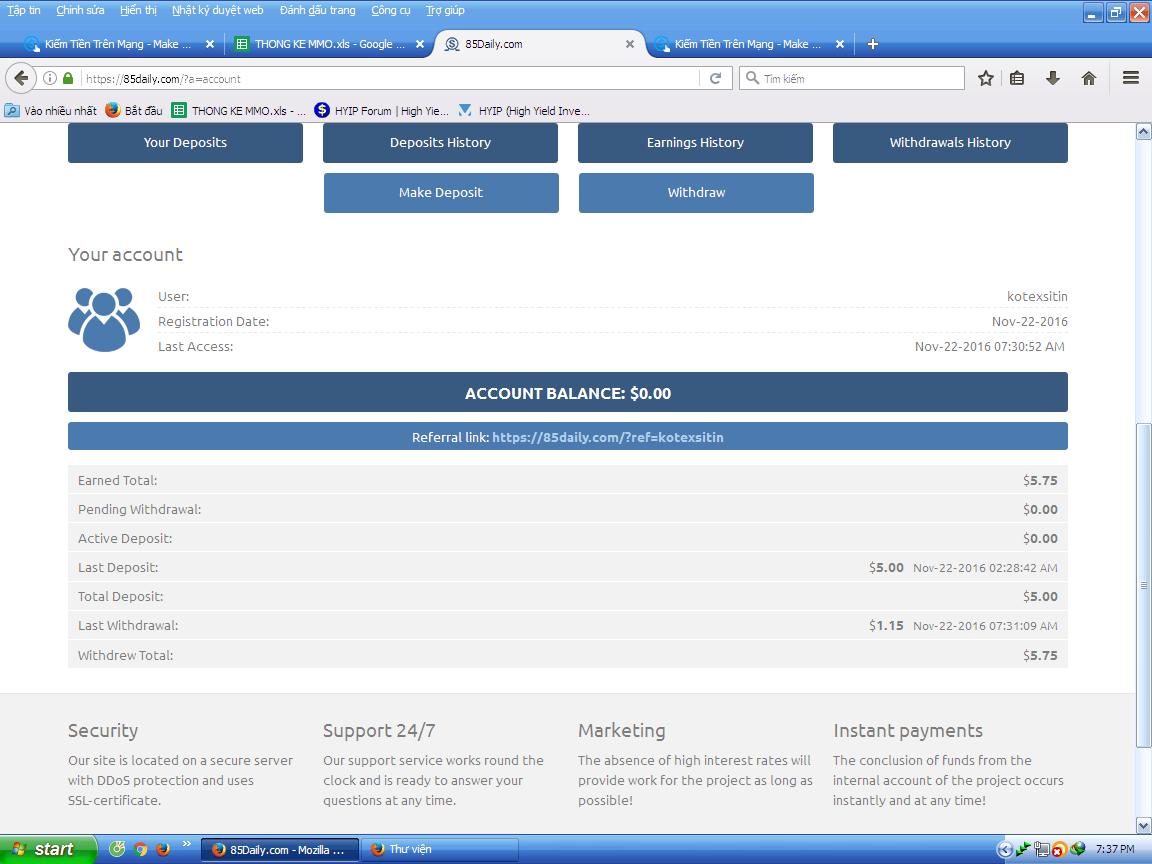This screenshot has height=864, width=1152.
Task: Click the users avatar icon in Your account
Action: 104,319
